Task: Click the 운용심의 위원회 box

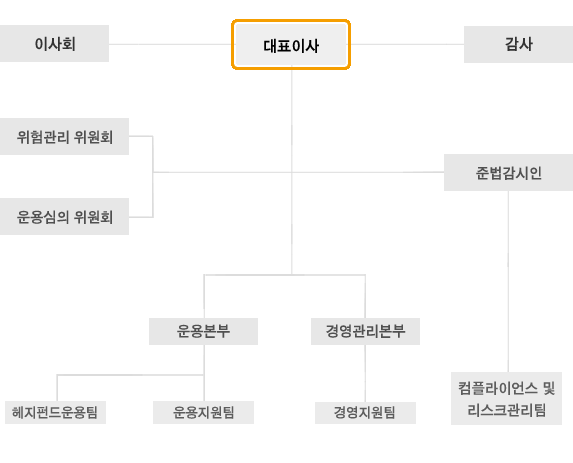Action: [64, 216]
